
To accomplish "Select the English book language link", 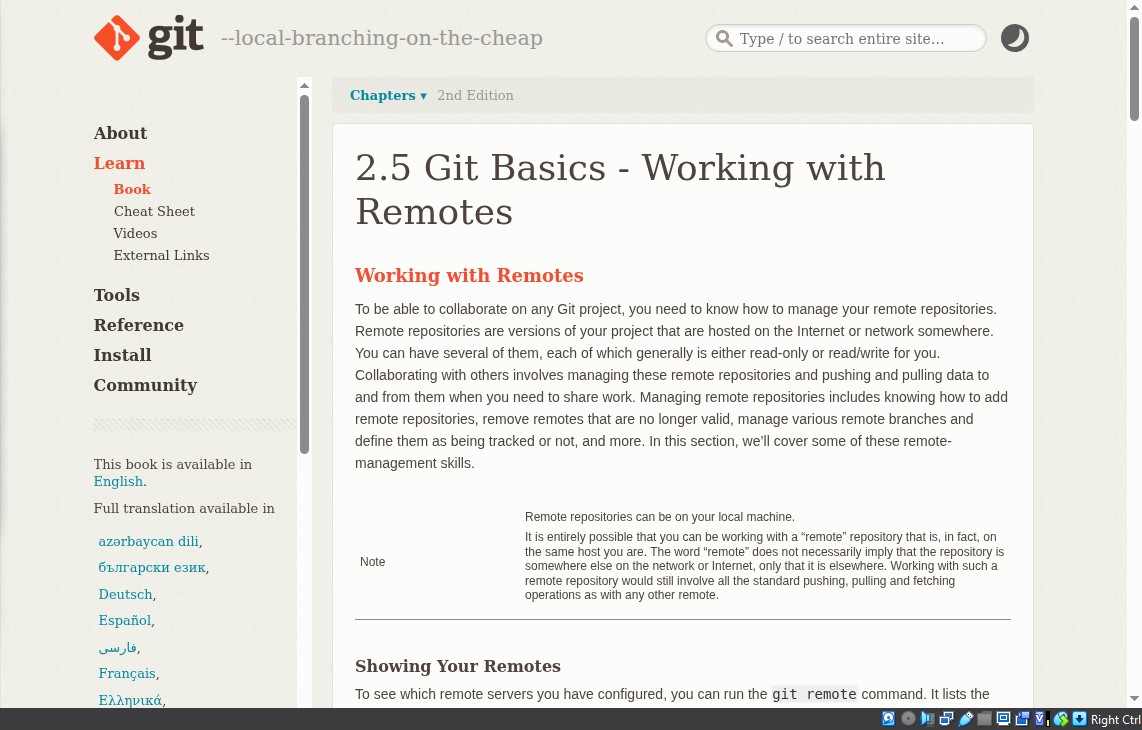I will (118, 482).
